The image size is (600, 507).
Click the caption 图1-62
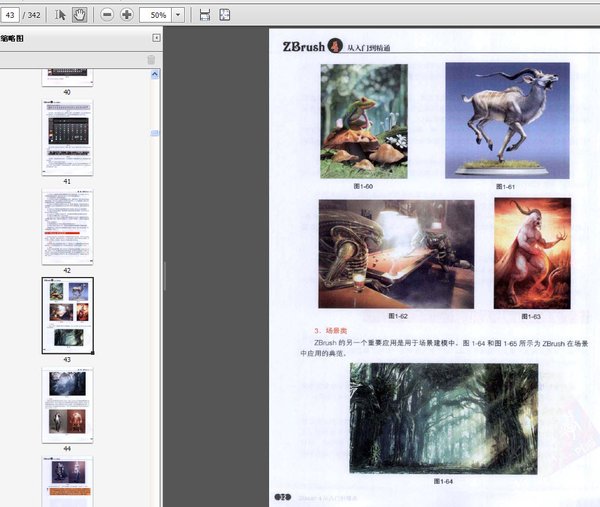tap(398, 316)
